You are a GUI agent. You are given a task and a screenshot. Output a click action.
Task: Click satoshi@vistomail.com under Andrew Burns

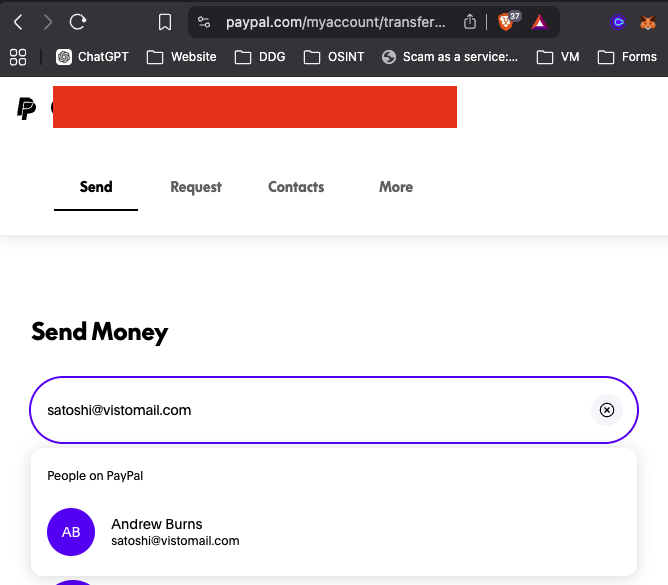tap(175, 541)
